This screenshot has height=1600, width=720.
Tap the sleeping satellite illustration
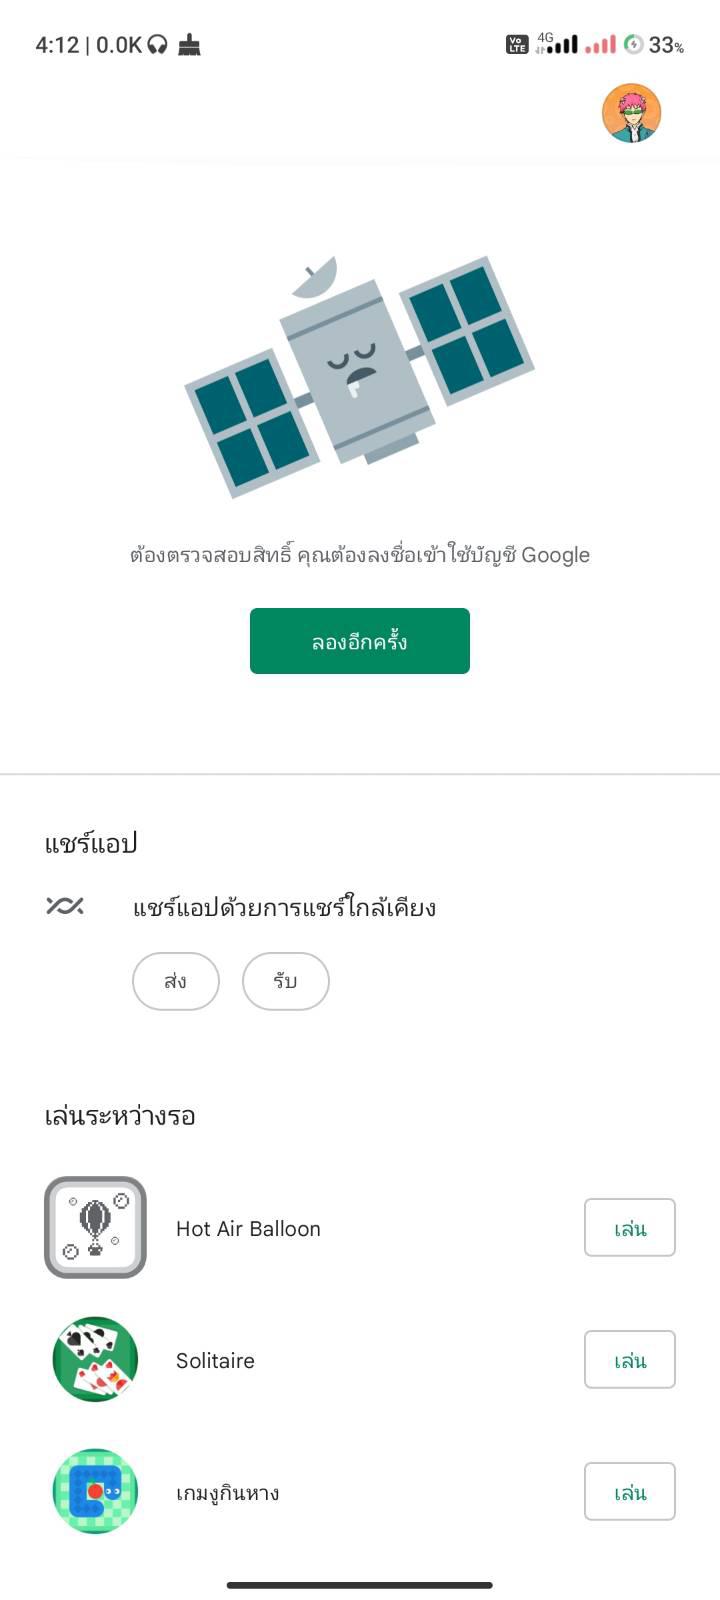(x=359, y=375)
